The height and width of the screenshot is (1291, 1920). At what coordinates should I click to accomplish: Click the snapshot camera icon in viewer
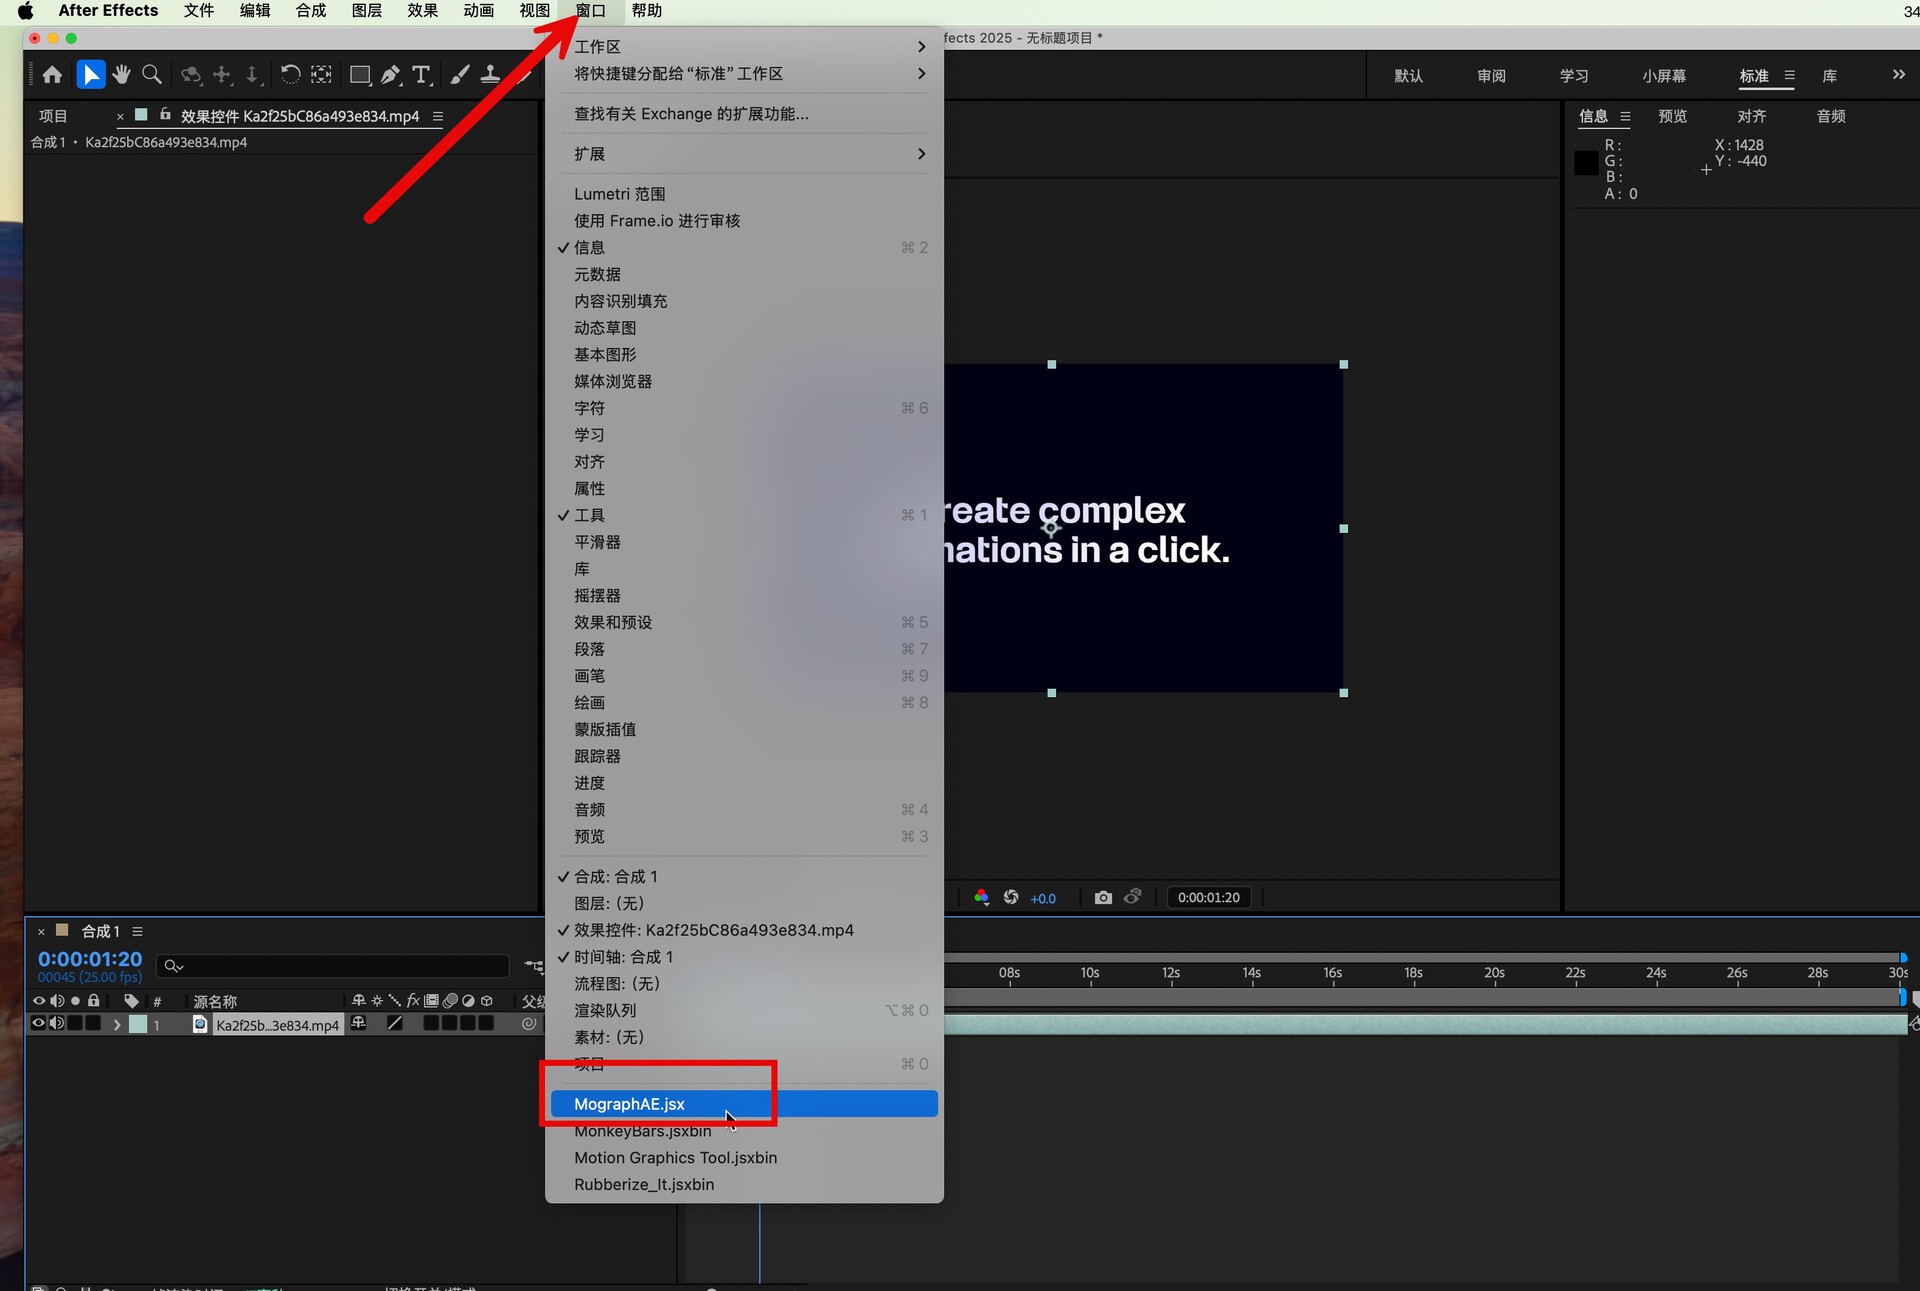tap(1103, 898)
